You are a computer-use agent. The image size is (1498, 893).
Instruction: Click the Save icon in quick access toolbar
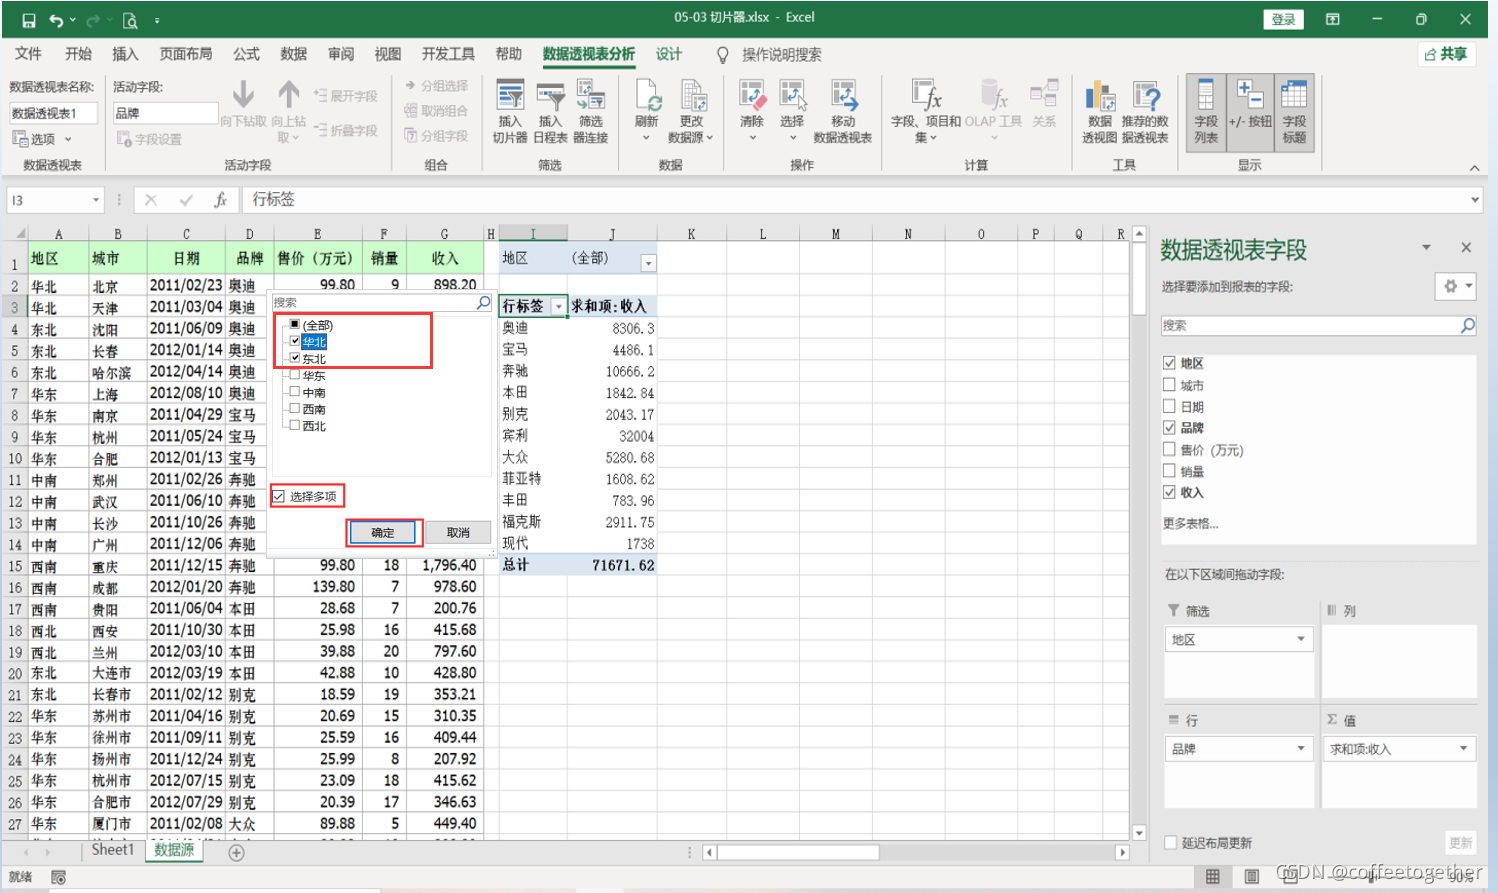(28, 20)
